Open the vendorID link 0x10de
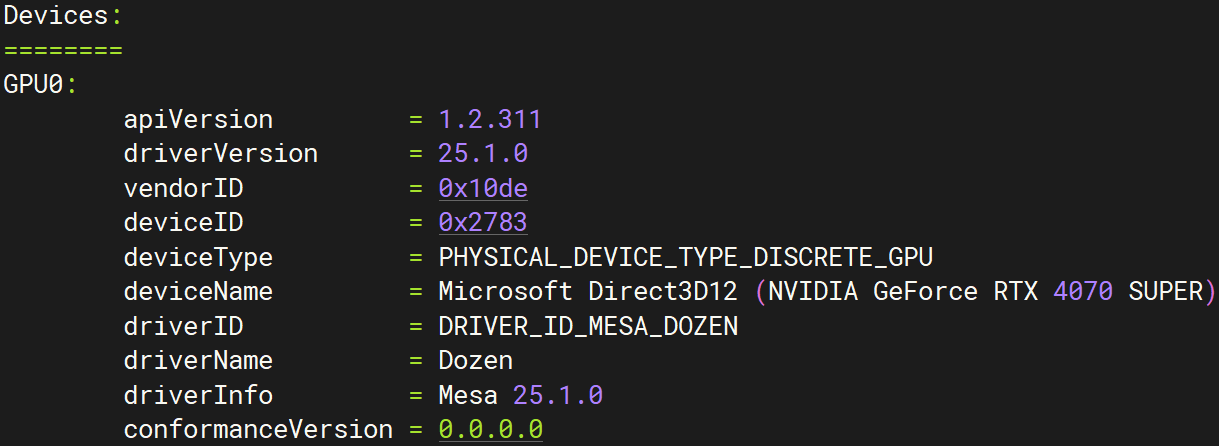 pos(483,189)
